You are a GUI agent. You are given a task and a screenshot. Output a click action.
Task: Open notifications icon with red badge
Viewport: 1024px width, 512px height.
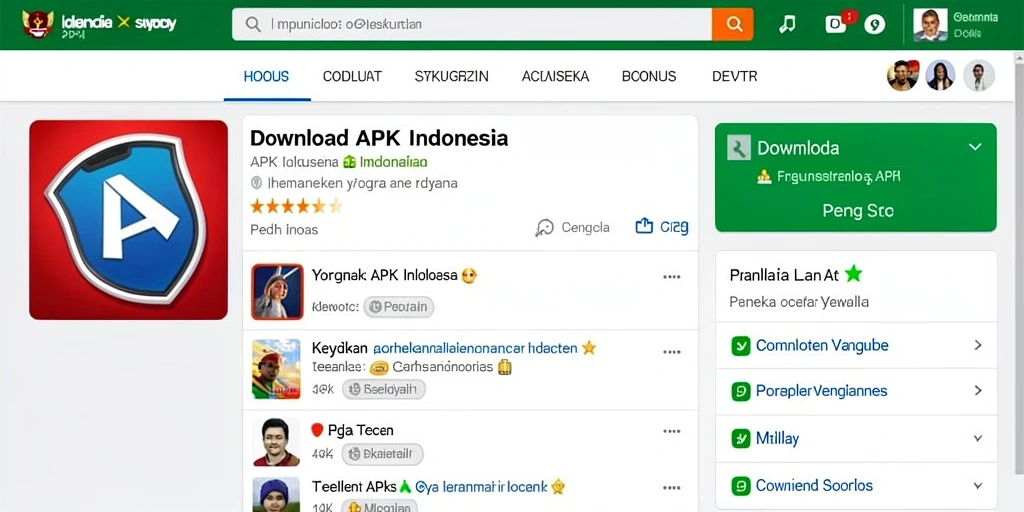tap(838, 24)
